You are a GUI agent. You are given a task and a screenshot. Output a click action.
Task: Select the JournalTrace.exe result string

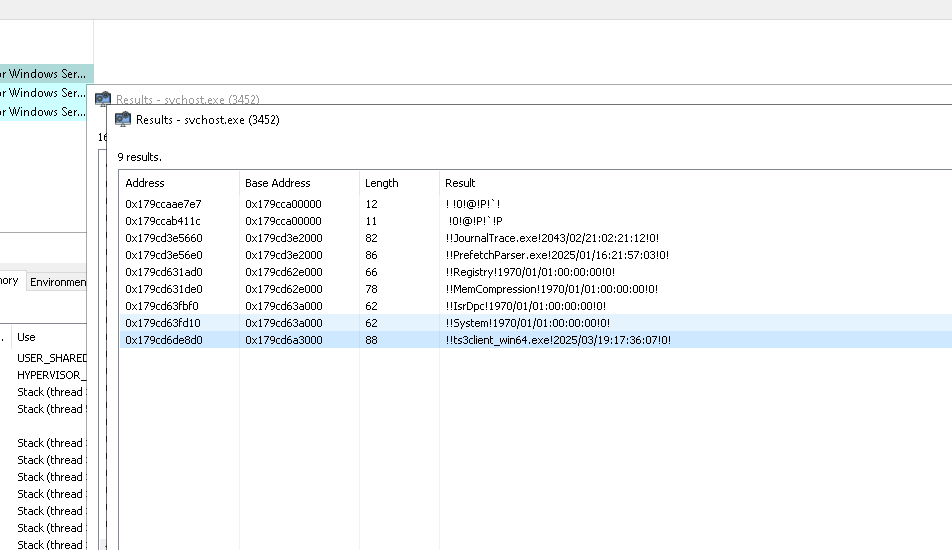point(552,238)
